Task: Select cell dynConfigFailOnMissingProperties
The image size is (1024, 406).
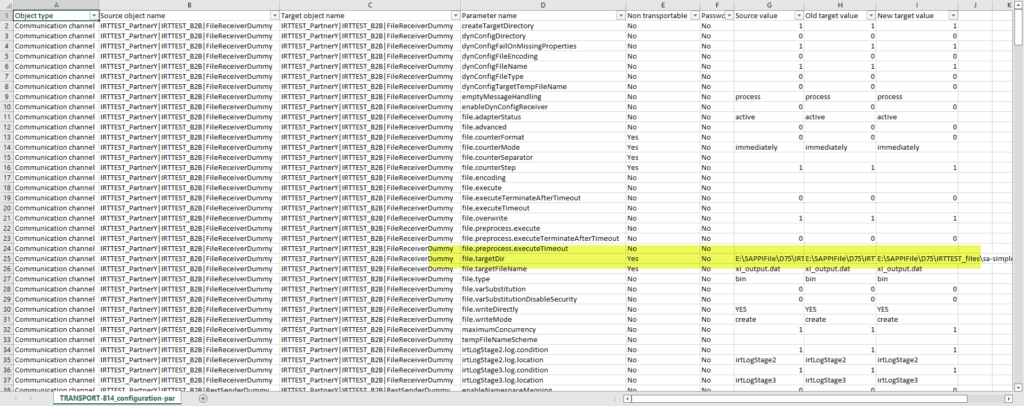Action: pos(543,46)
